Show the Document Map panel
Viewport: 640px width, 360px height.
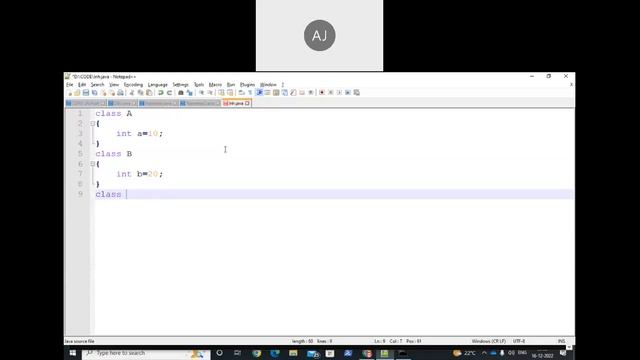coord(276,93)
